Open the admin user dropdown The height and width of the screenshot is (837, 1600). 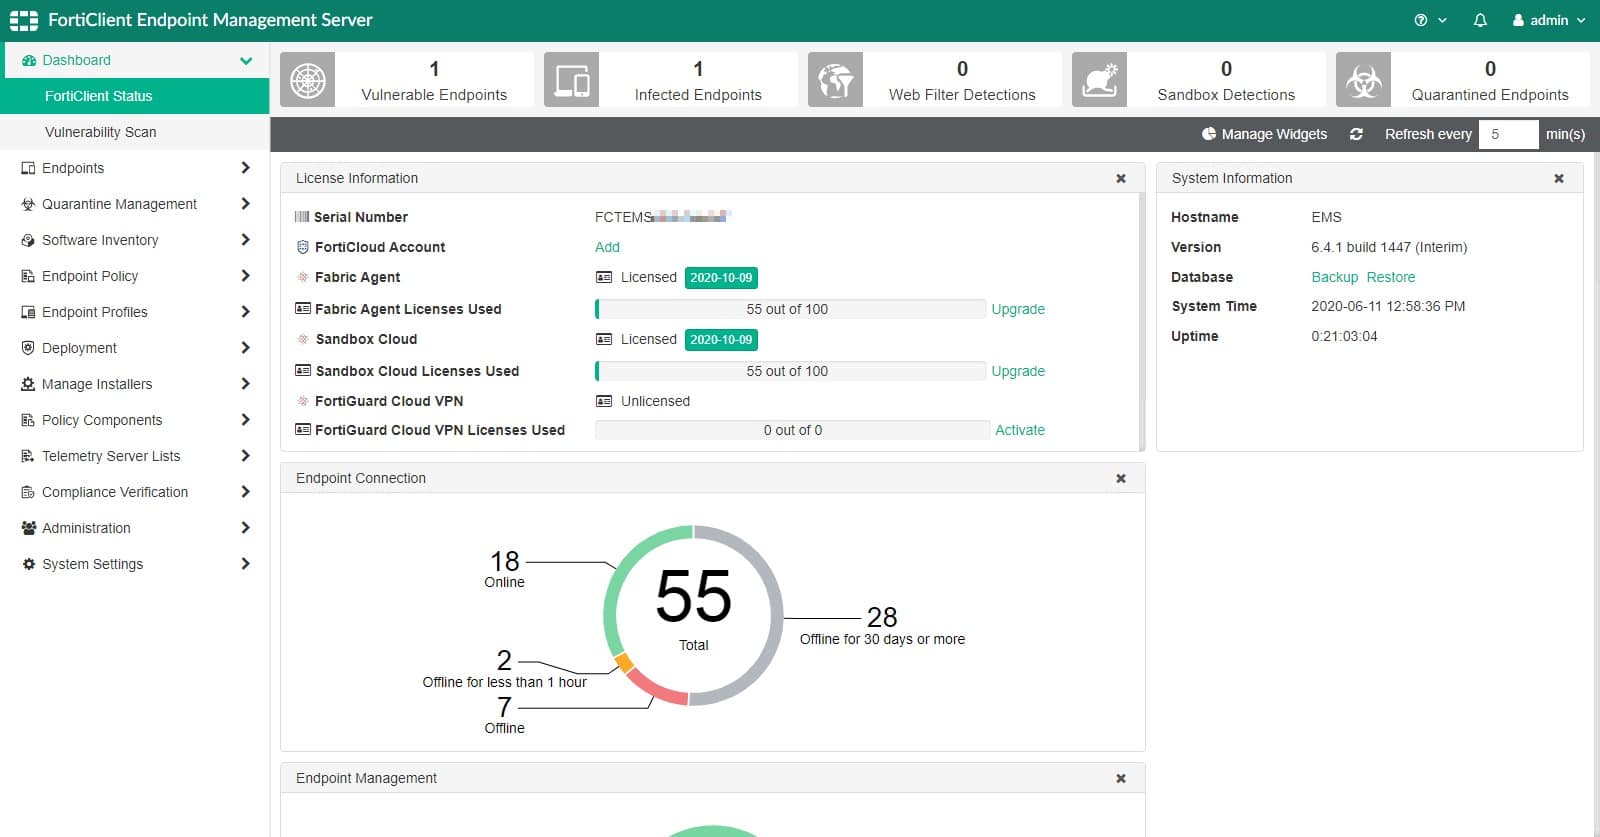(x=1549, y=20)
